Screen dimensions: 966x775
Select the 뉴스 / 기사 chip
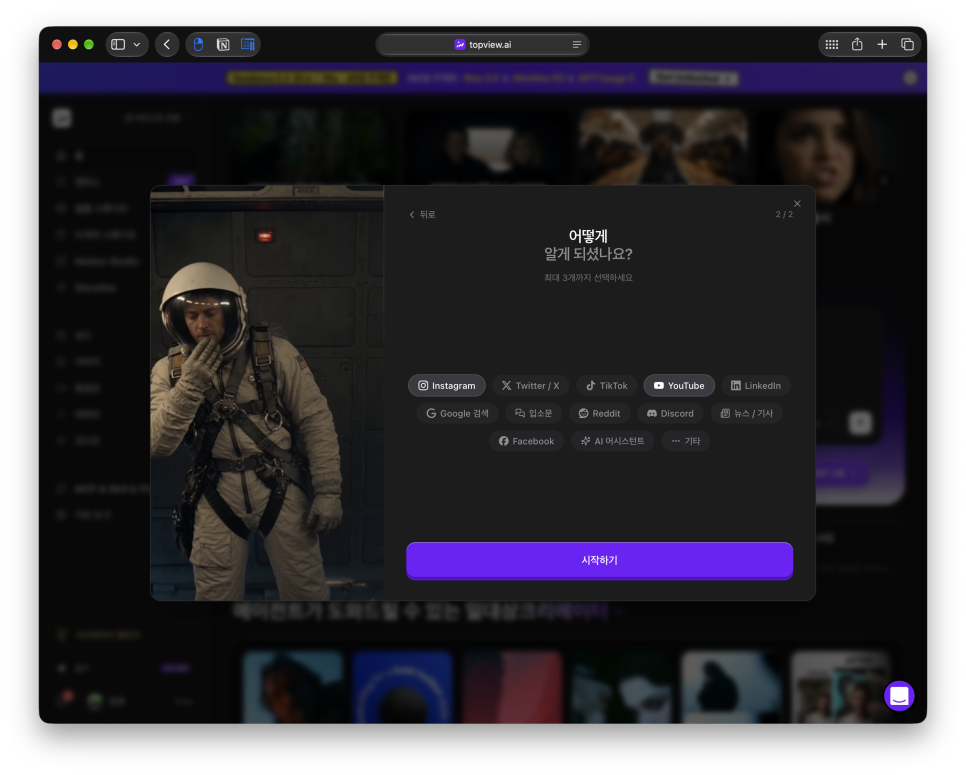click(747, 413)
